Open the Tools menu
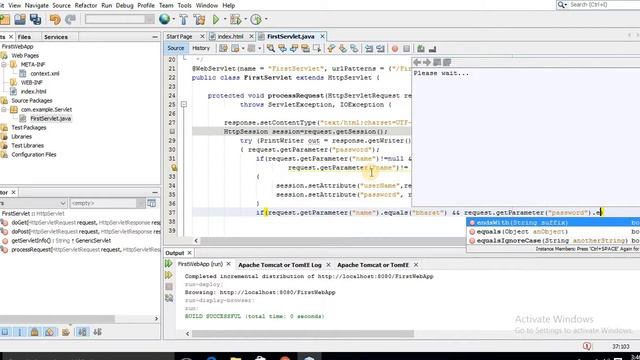Viewport: 640px width, 360px height. coord(184,5)
